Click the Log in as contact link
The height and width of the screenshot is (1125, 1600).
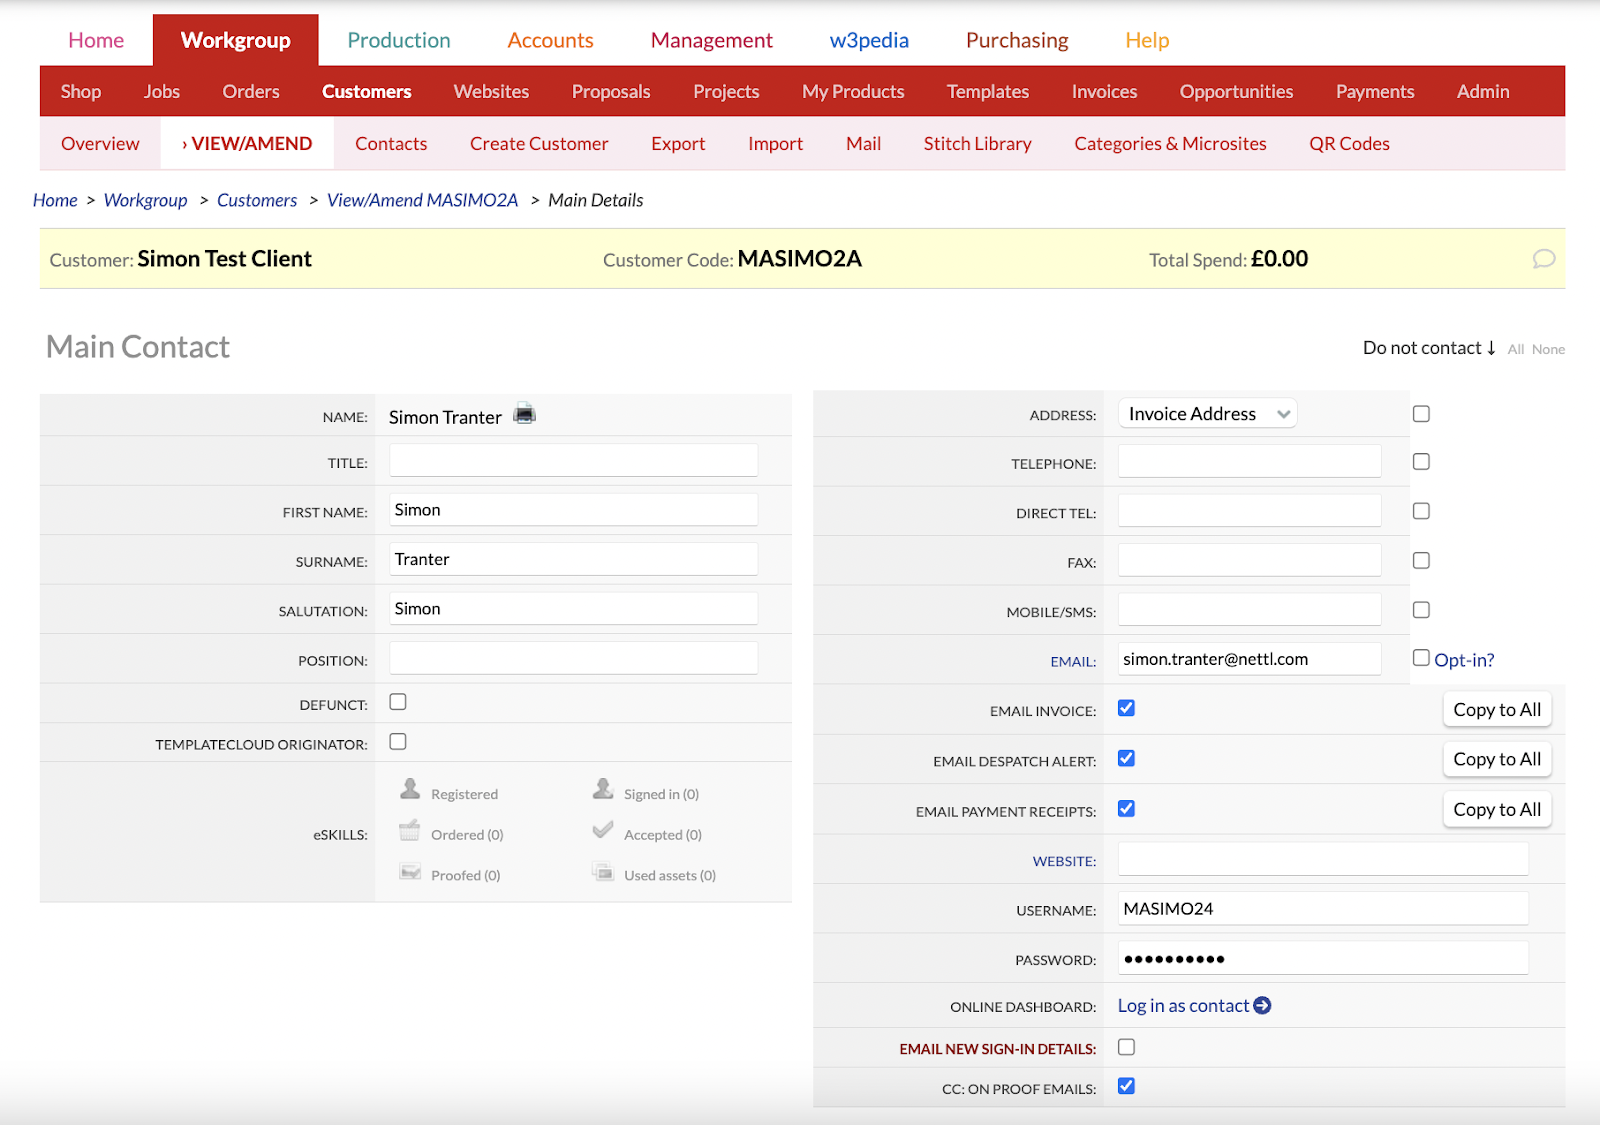coord(1183,1005)
